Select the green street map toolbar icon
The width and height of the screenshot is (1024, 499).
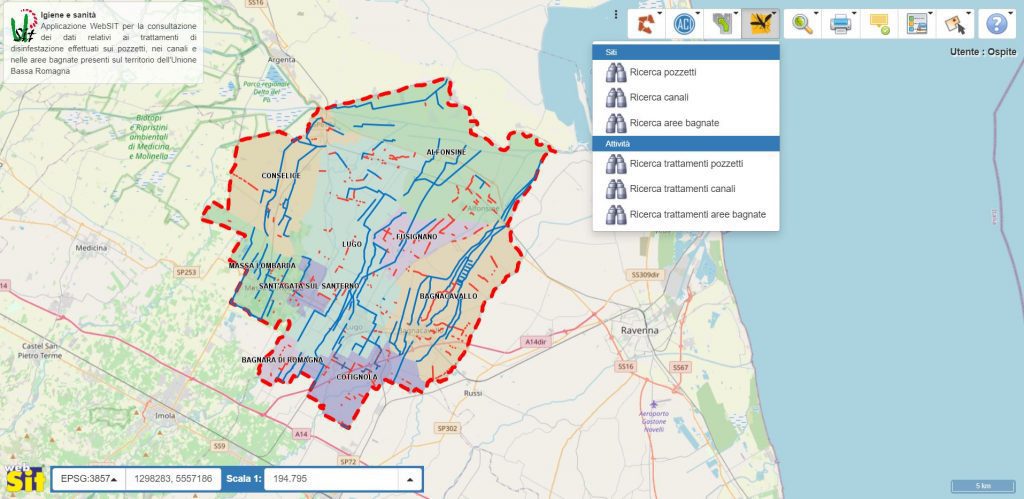720,23
